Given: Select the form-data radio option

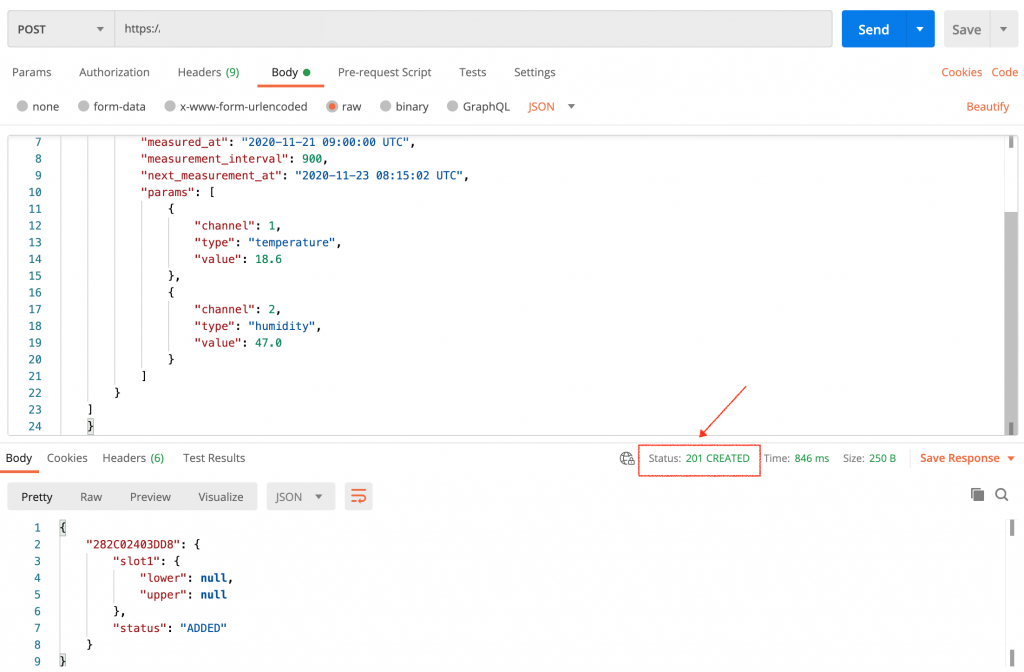Looking at the screenshot, I should tap(84, 106).
